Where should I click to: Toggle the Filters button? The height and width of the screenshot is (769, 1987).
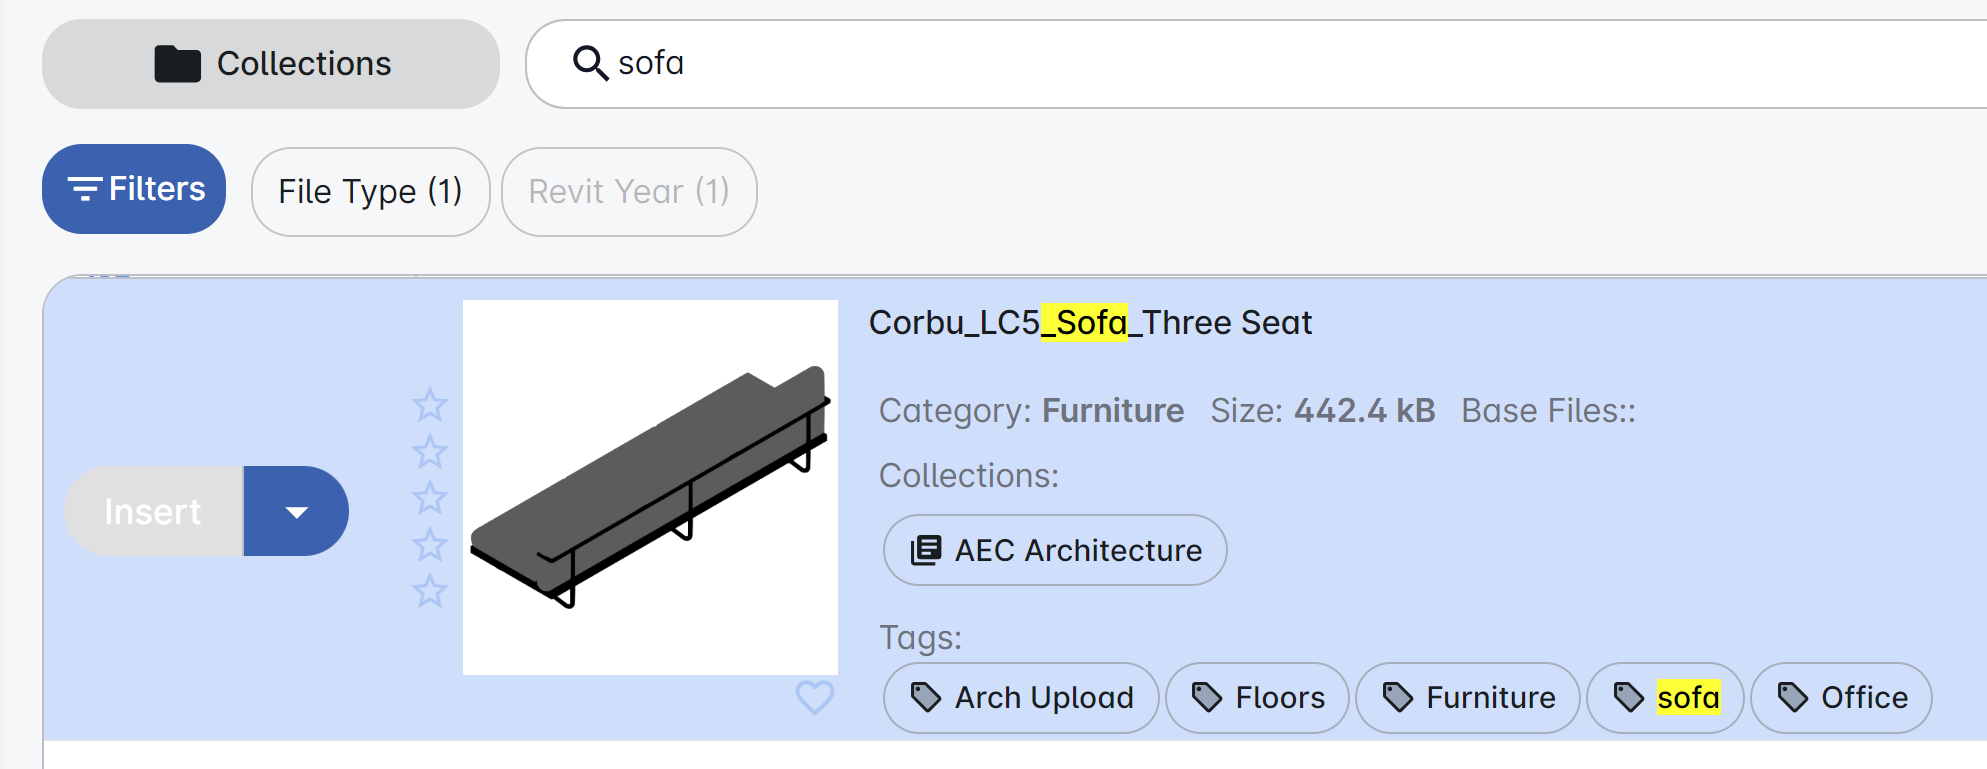pos(134,189)
